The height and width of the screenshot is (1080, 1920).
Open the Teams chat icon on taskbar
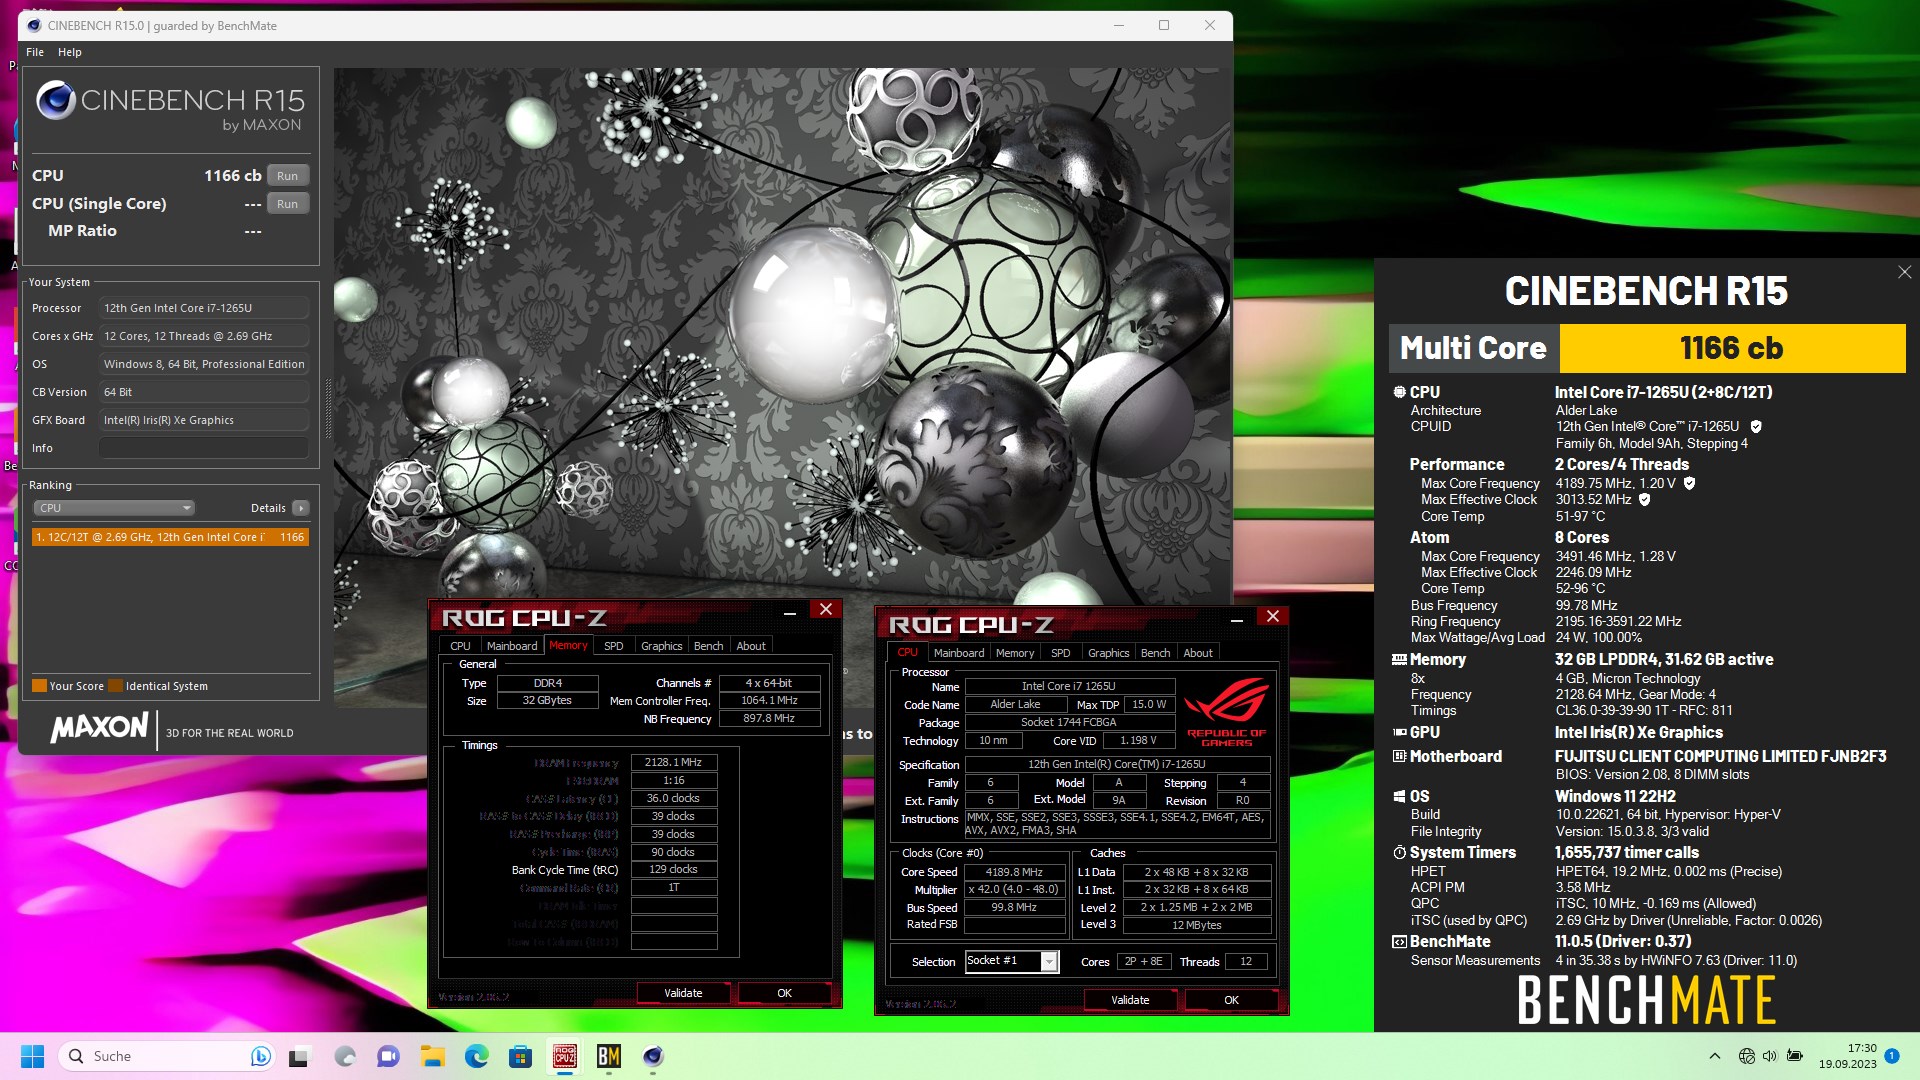point(388,1056)
